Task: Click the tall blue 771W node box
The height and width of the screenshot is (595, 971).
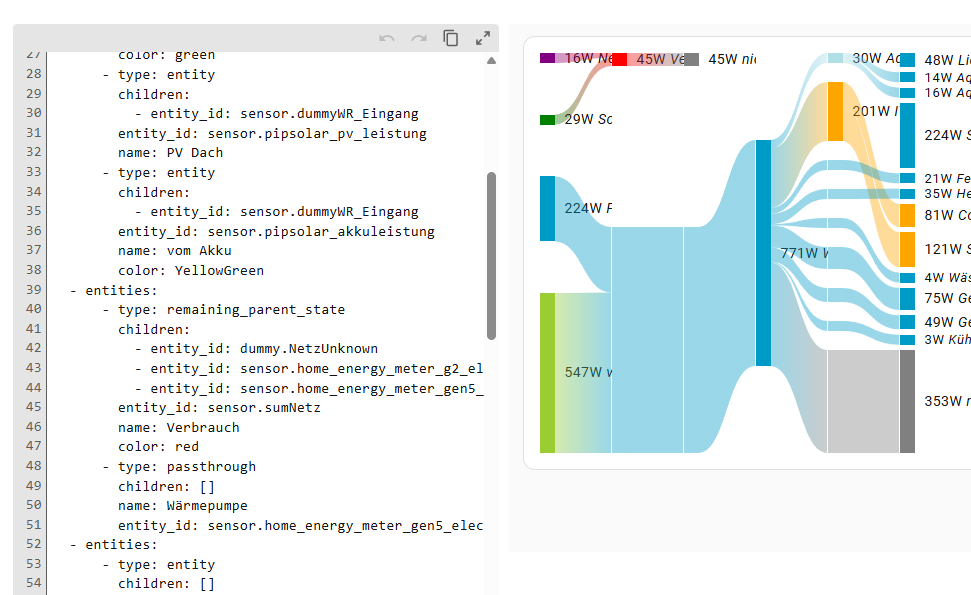Action: pyautogui.click(x=764, y=253)
